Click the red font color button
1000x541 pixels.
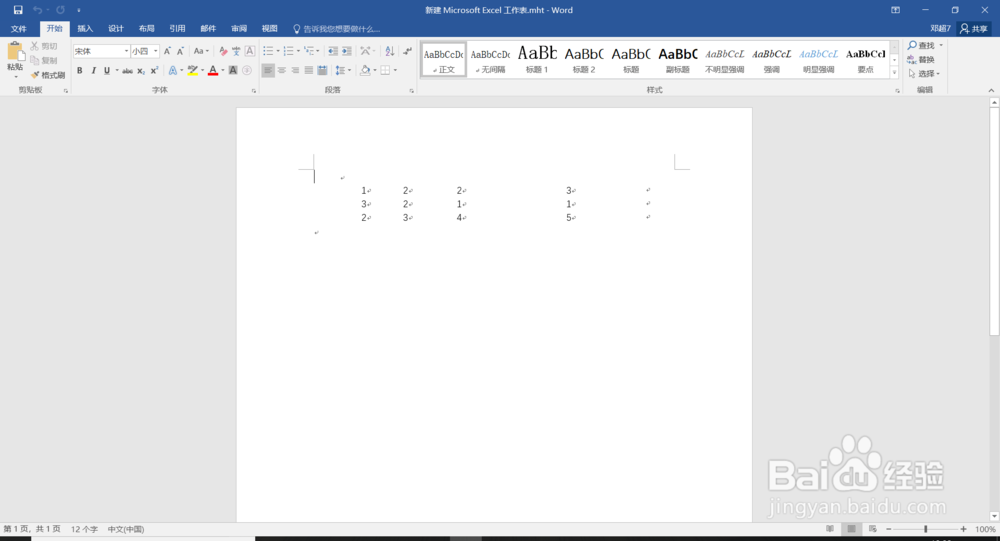pyautogui.click(x=213, y=71)
